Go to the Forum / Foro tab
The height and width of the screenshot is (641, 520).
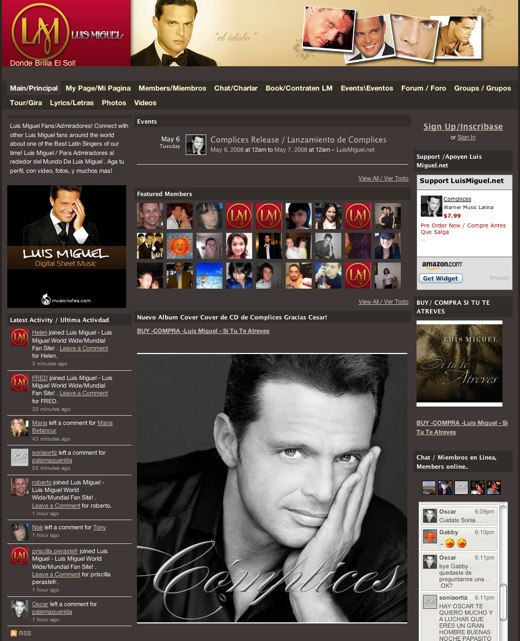click(x=424, y=88)
